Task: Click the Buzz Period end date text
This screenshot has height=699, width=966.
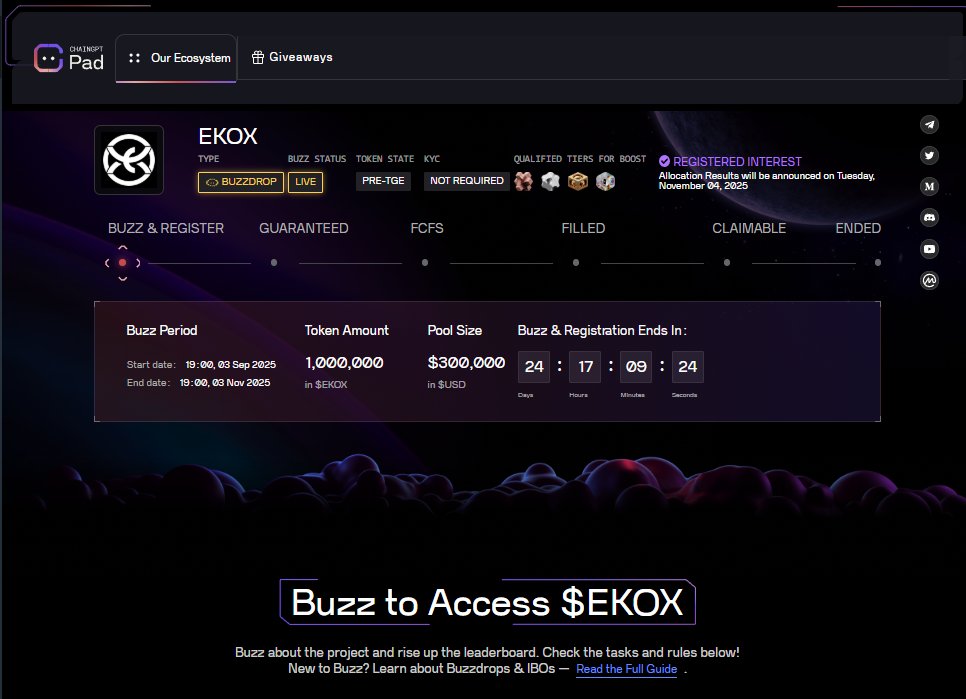Action: 198,382
